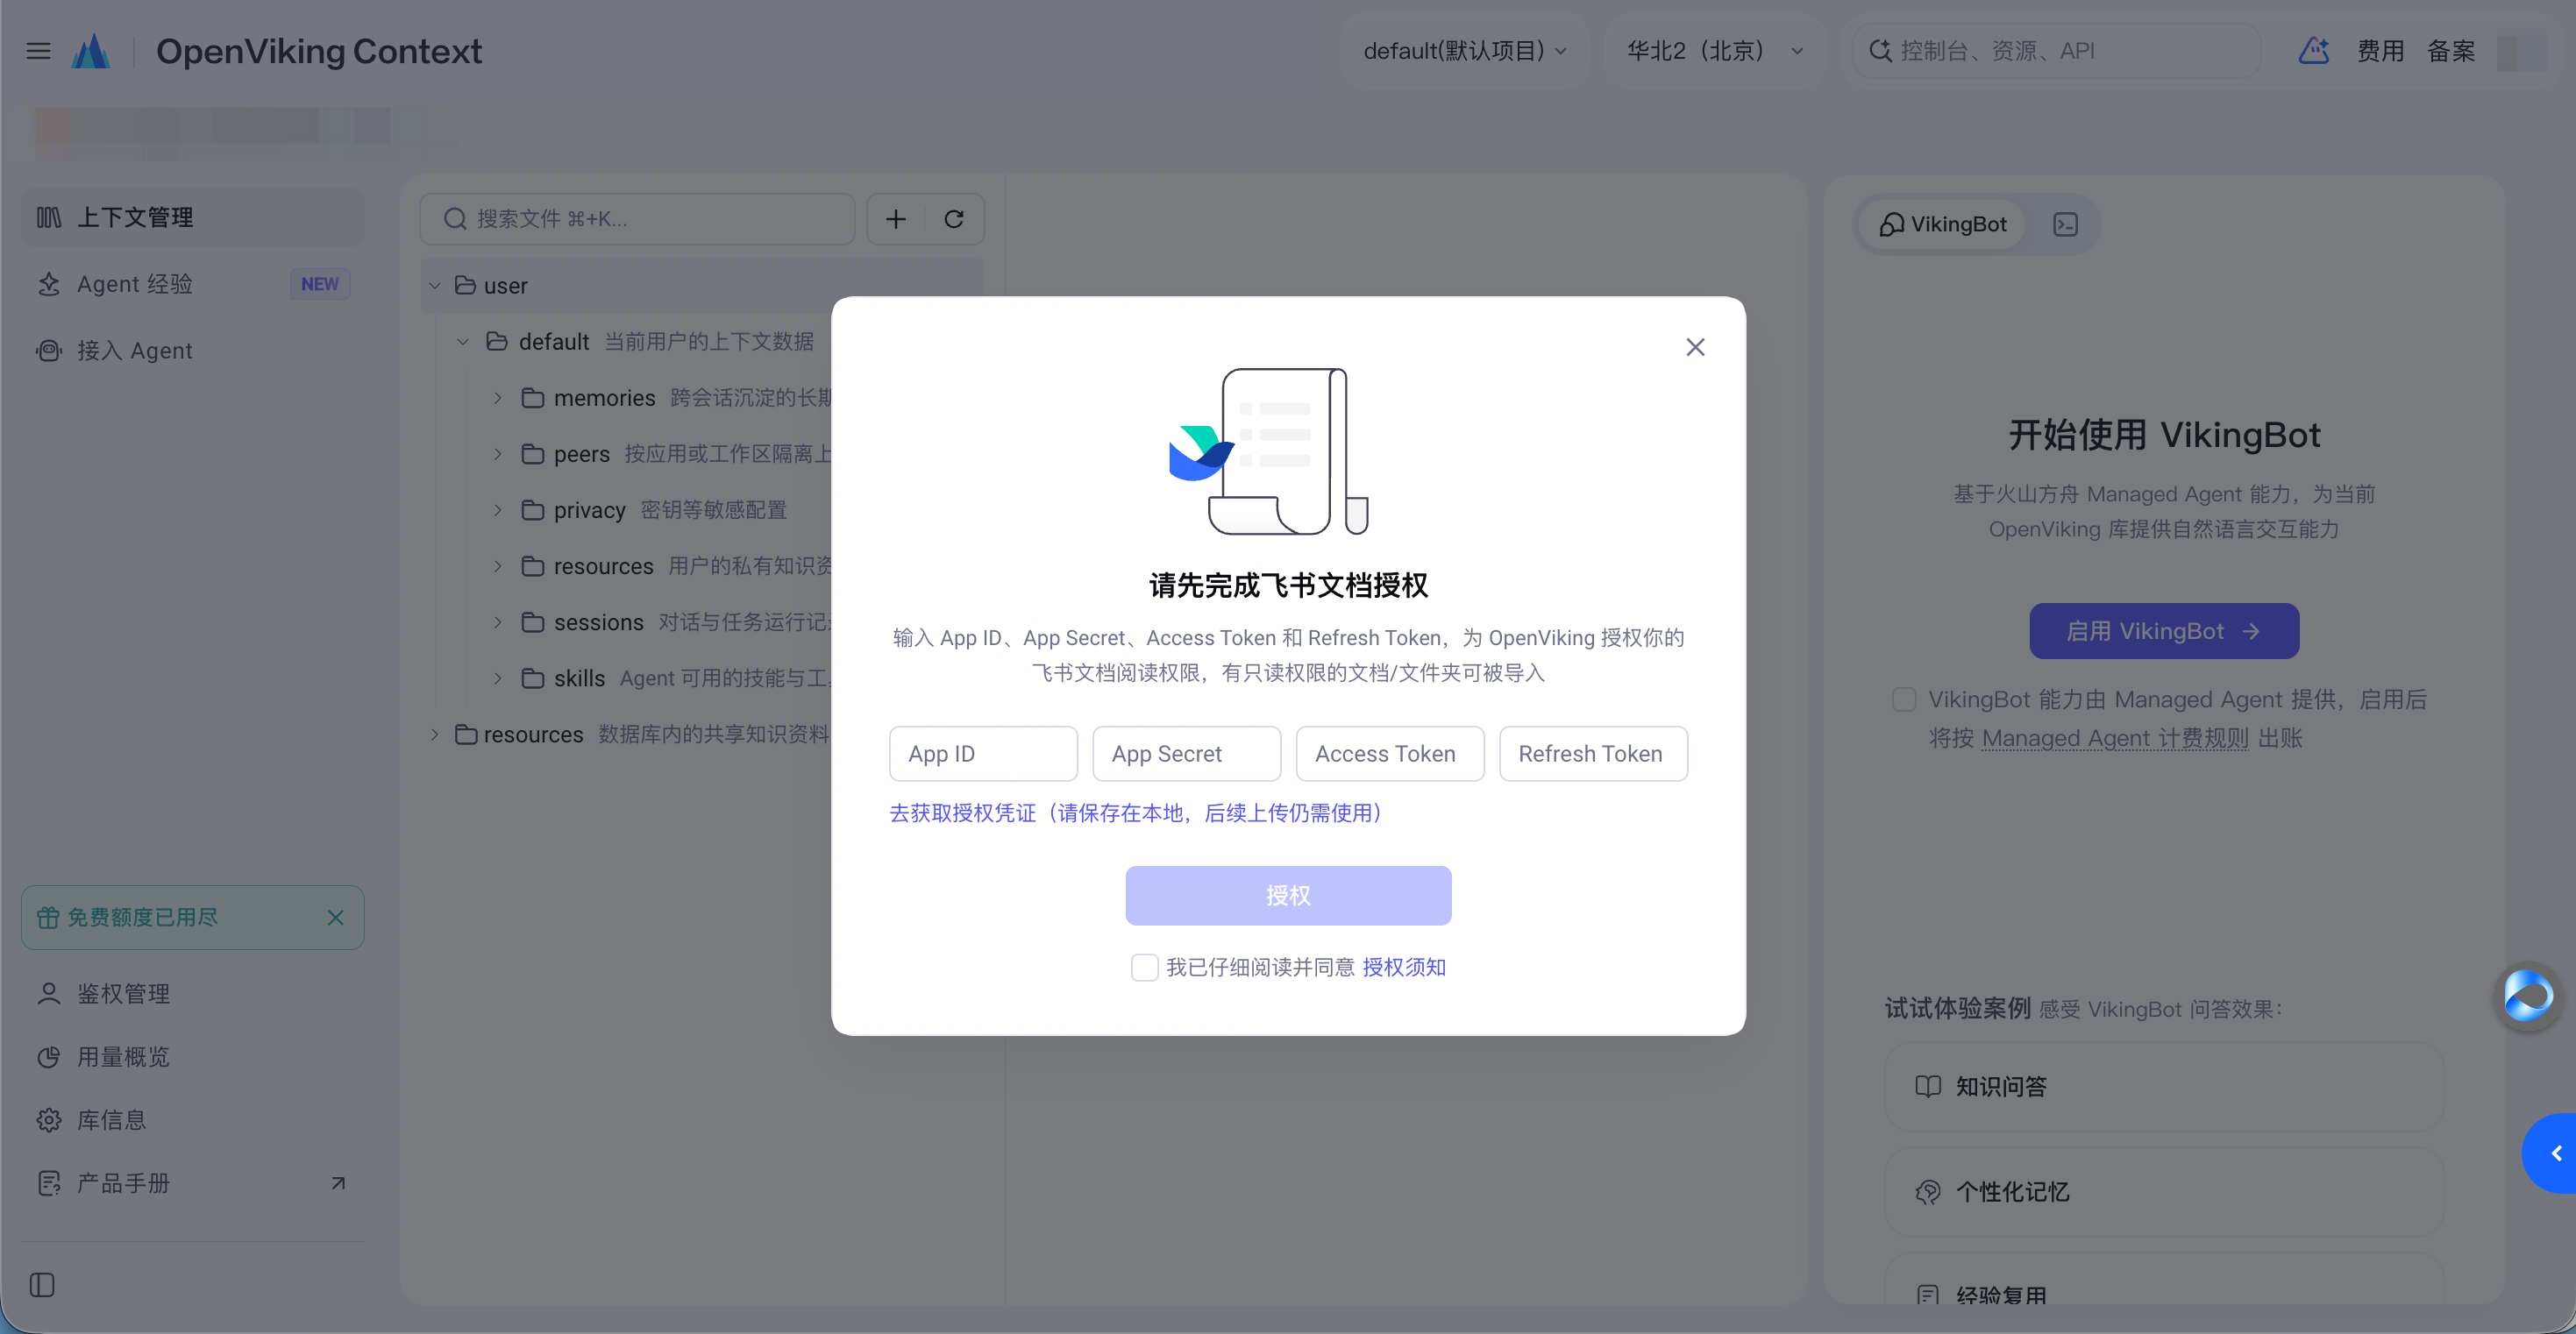Click the peers folder icon
Screen dimensions: 2576x1334
(533, 454)
